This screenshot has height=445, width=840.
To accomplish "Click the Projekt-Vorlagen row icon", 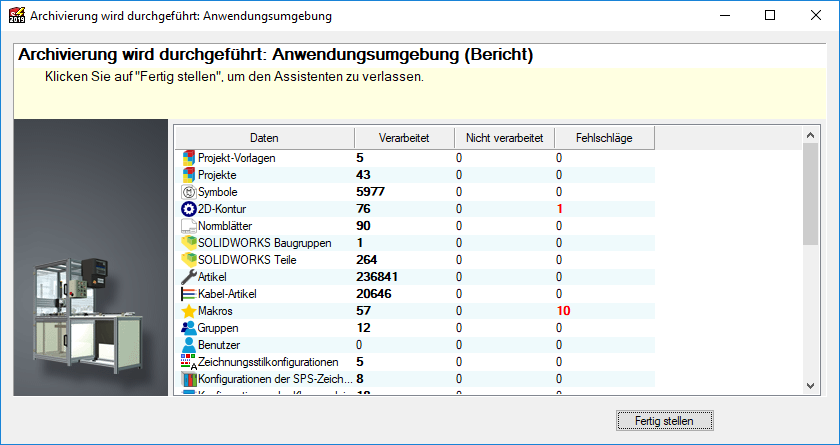I will [188, 158].
